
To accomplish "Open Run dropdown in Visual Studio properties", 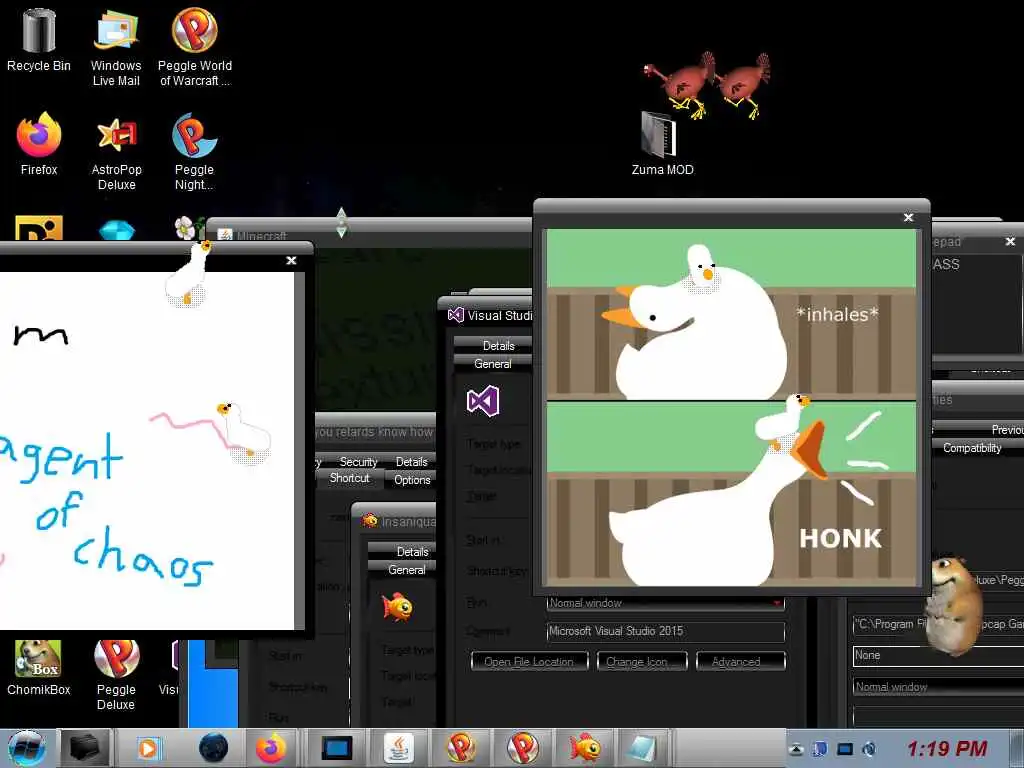I will point(665,603).
